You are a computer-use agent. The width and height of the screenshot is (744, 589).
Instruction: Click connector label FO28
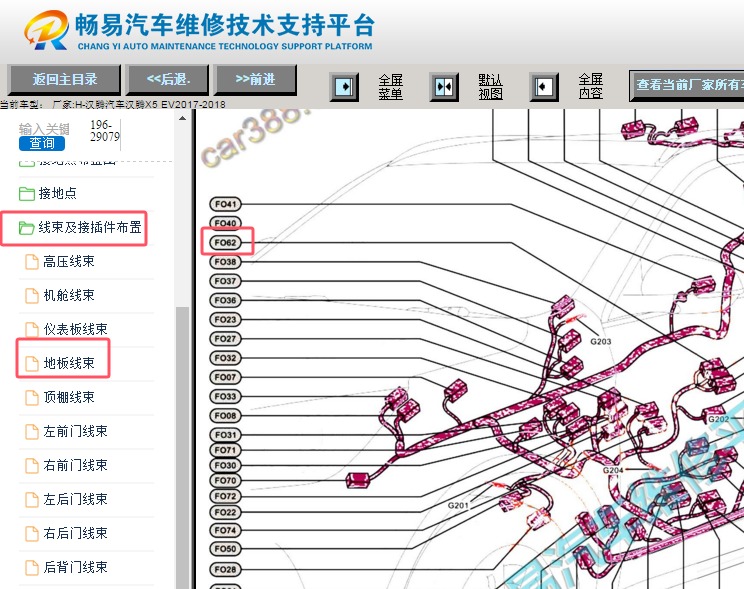[x=225, y=570]
